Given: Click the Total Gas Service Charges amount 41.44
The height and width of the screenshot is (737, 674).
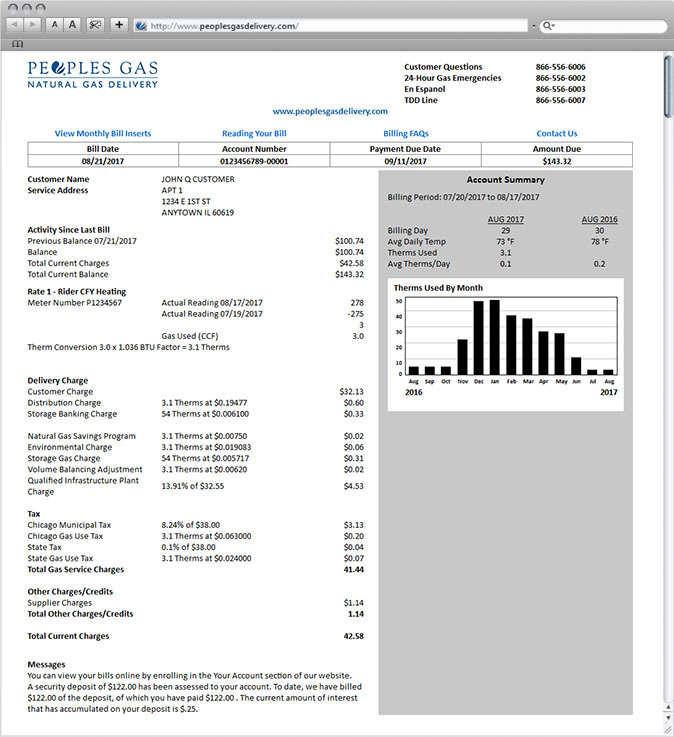Looking at the screenshot, I should pos(353,570).
